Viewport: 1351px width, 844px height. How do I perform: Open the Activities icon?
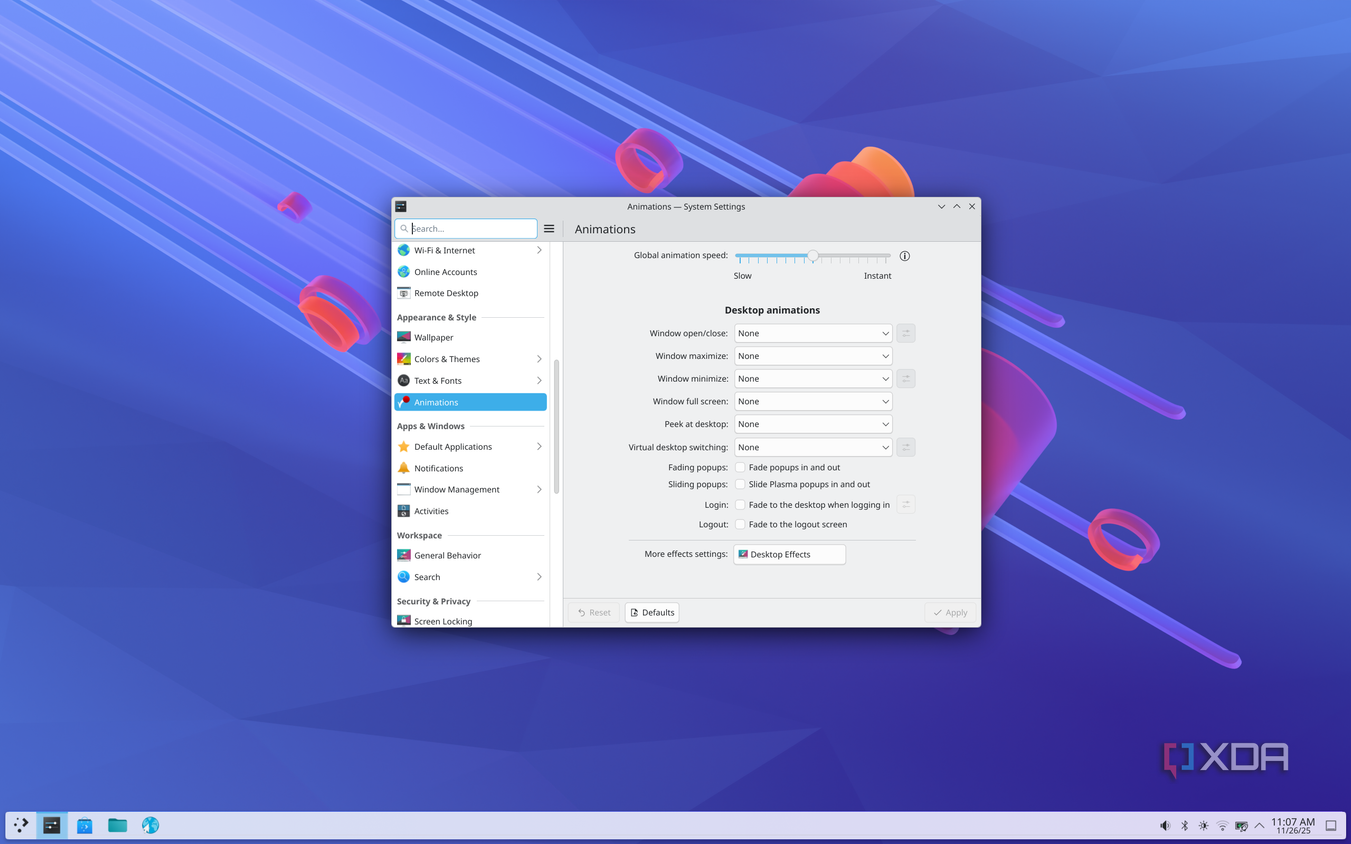pyautogui.click(x=404, y=511)
